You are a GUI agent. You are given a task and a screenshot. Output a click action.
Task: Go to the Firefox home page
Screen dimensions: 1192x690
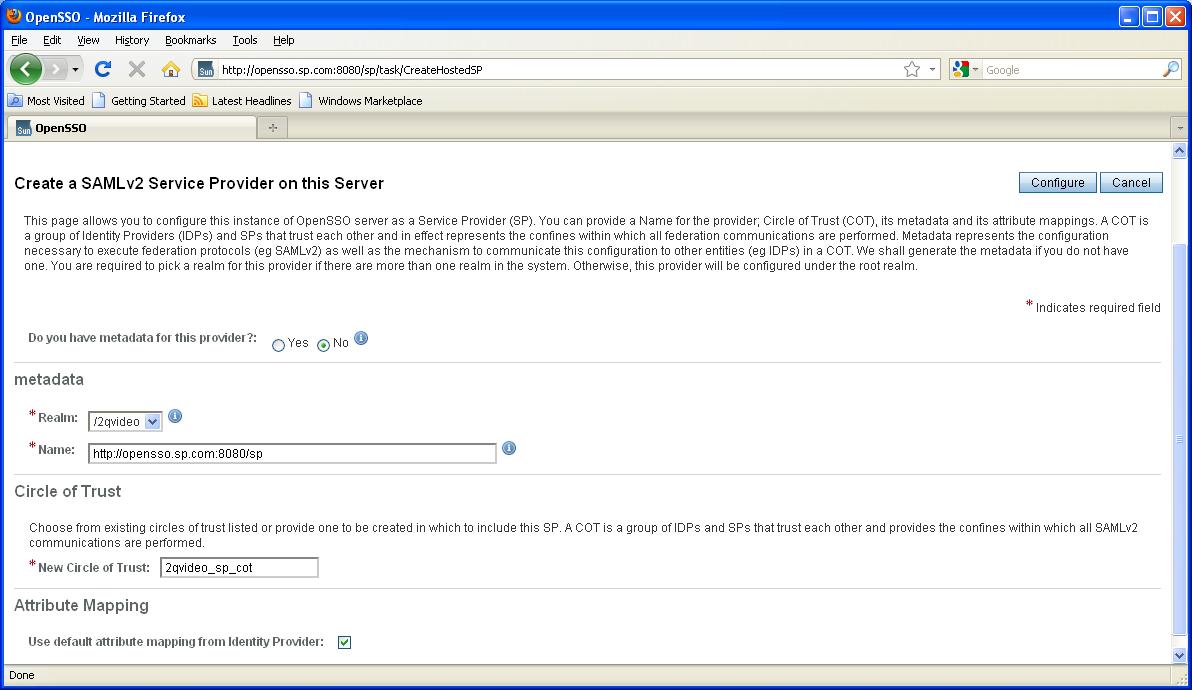(170, 70)
